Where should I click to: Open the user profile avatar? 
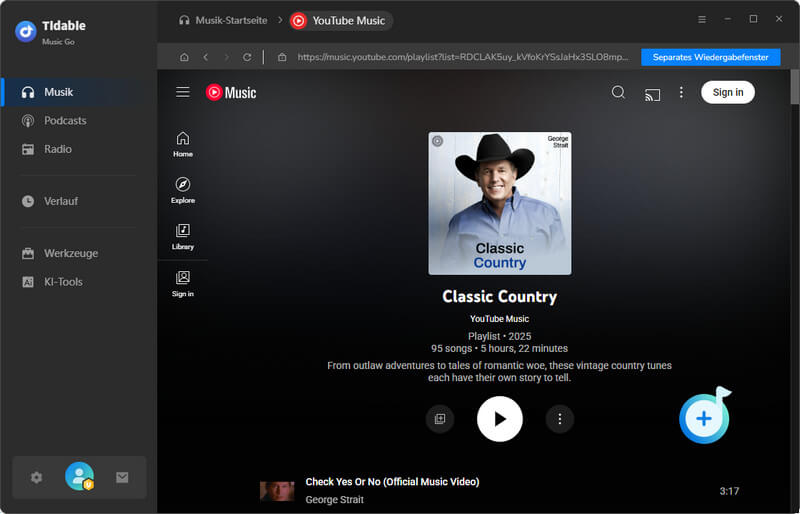(x=80, y=476)
